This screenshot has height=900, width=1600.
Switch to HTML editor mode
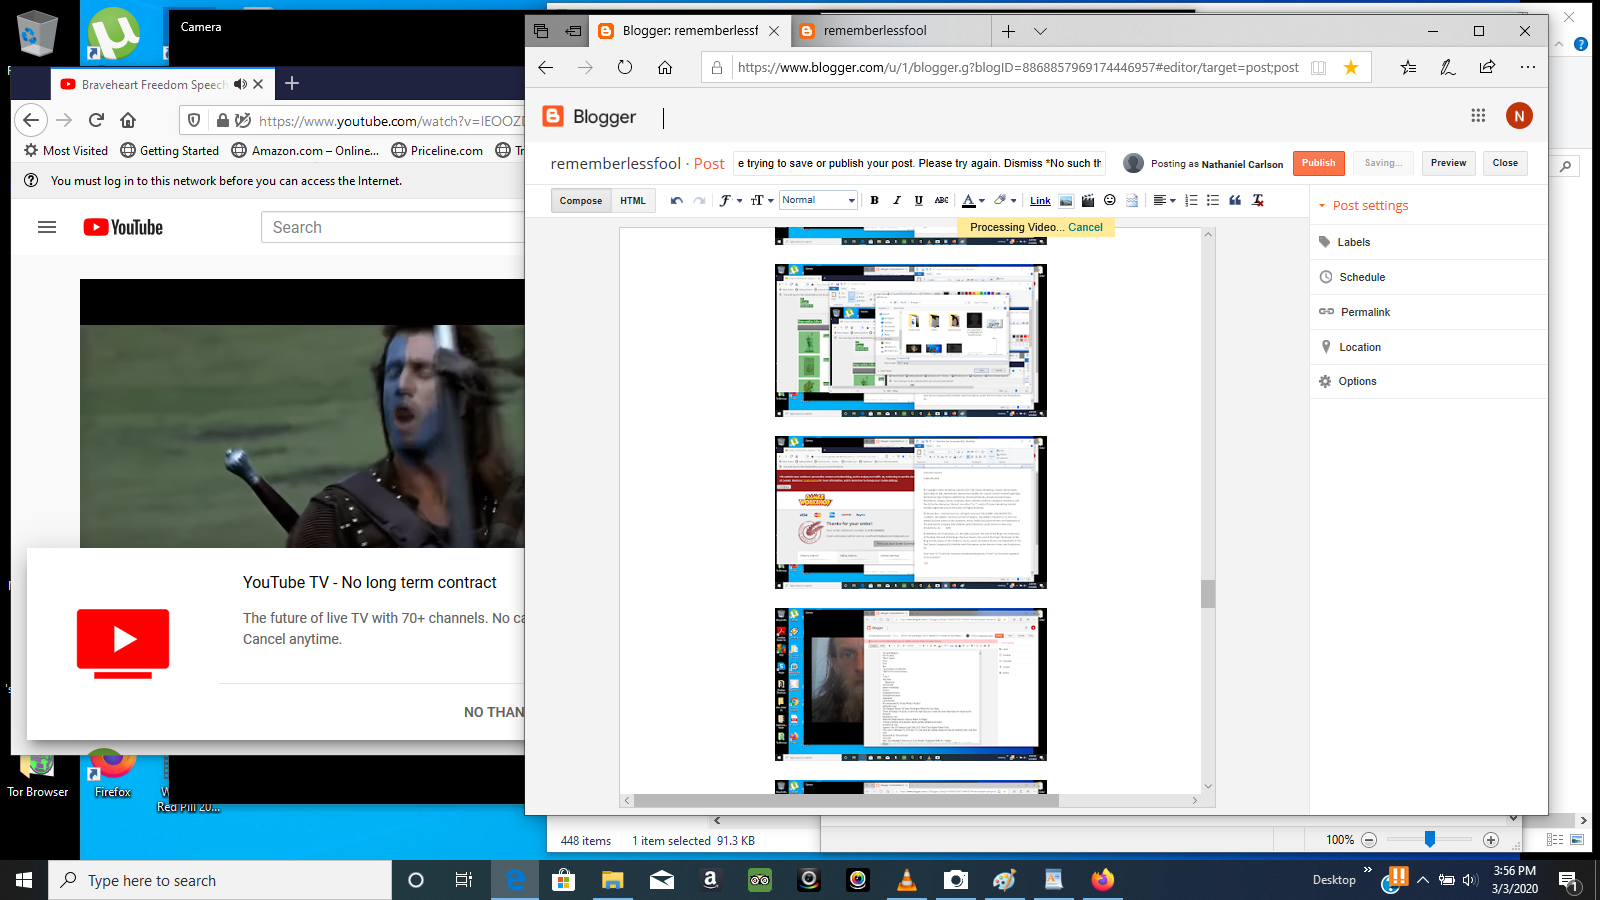point(633,200)
